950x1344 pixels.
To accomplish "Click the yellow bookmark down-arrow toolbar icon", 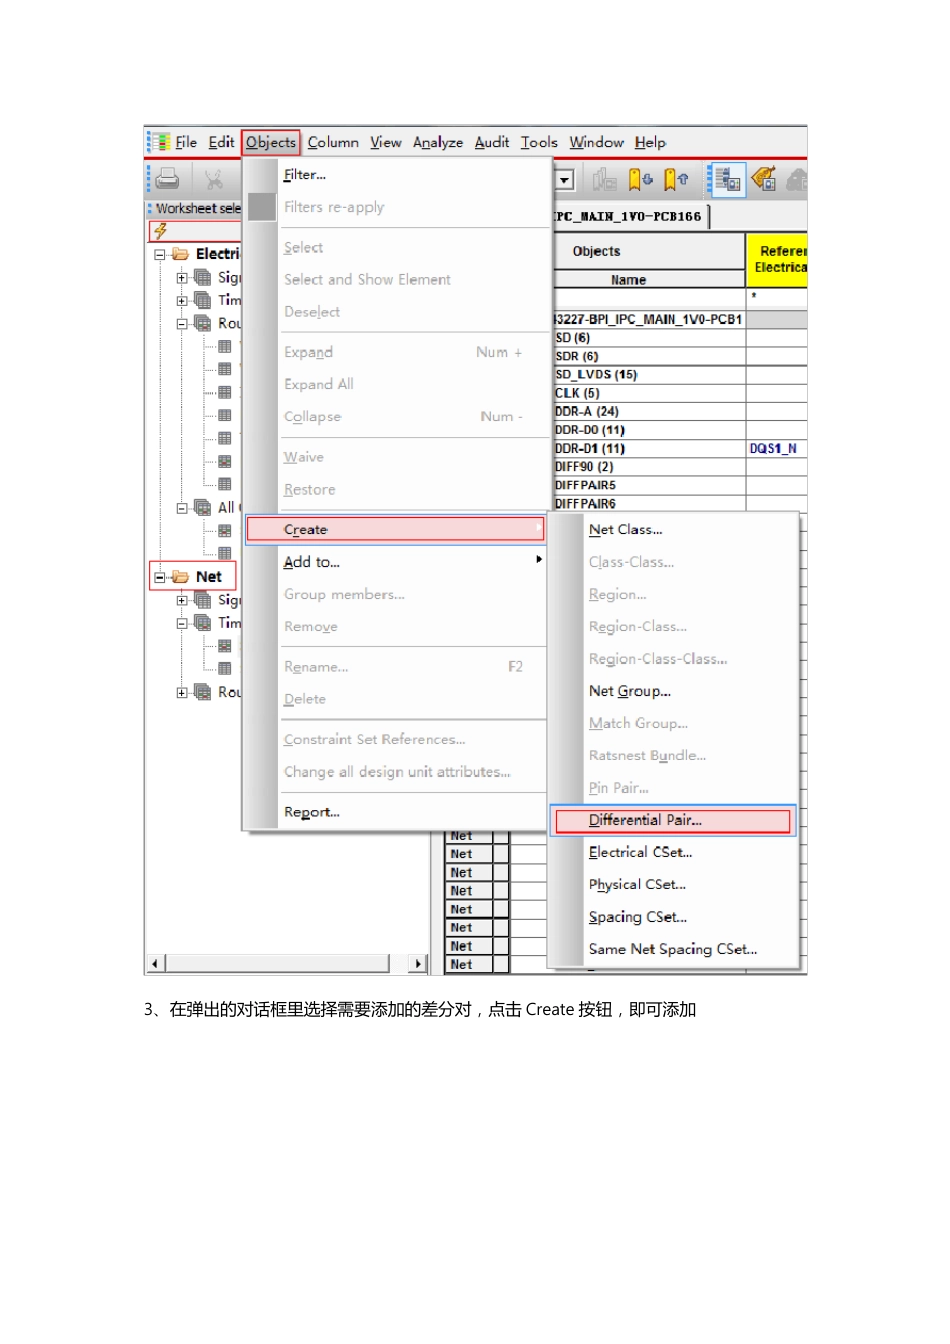I will point(640,179).
